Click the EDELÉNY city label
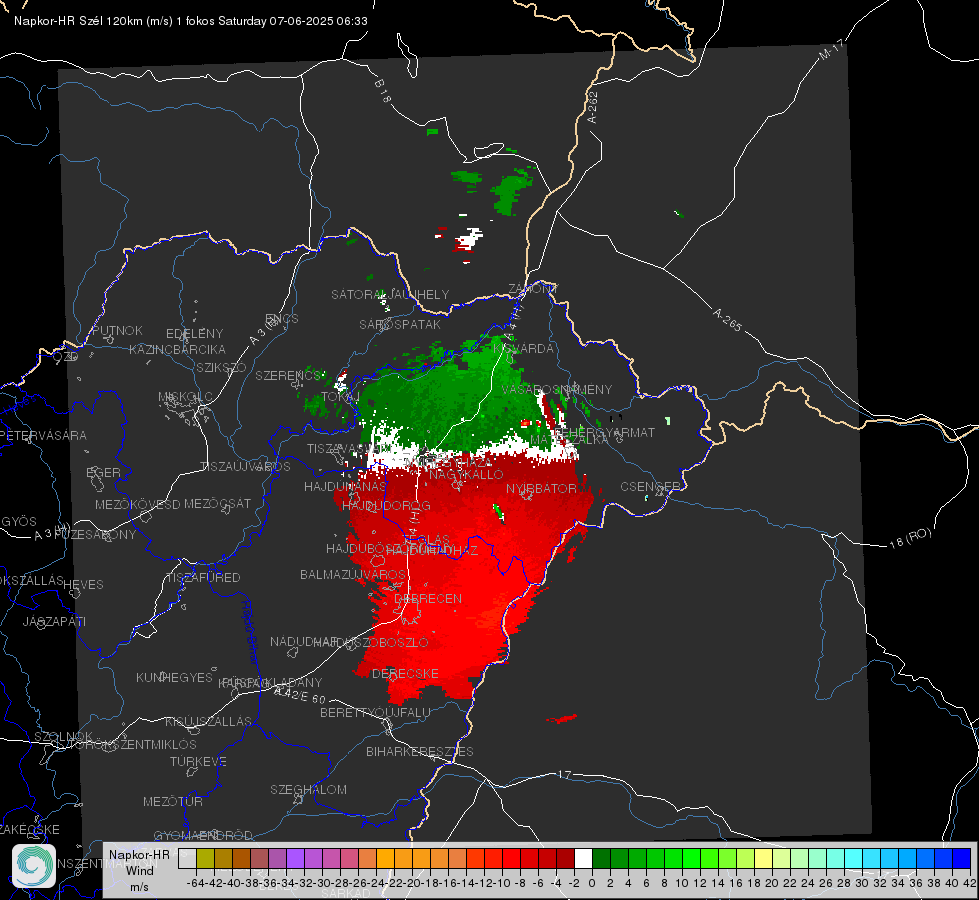The width and height of the screenshot is (979, 900). (x=194, y=334)
